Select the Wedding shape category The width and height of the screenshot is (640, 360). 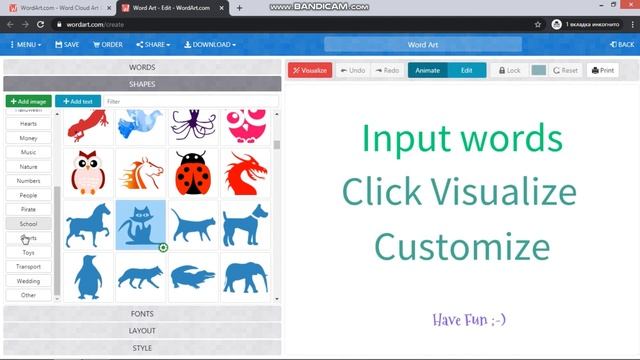tap(29, 281)
